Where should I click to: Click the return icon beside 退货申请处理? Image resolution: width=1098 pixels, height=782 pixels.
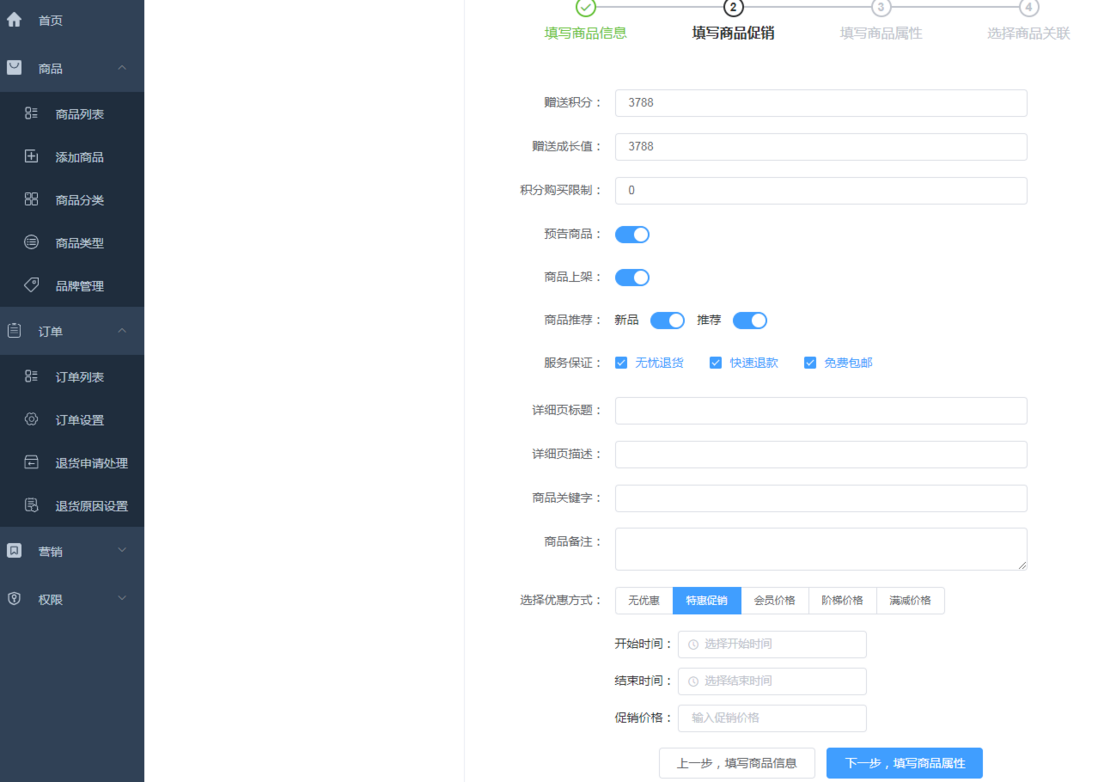(31, 462)
